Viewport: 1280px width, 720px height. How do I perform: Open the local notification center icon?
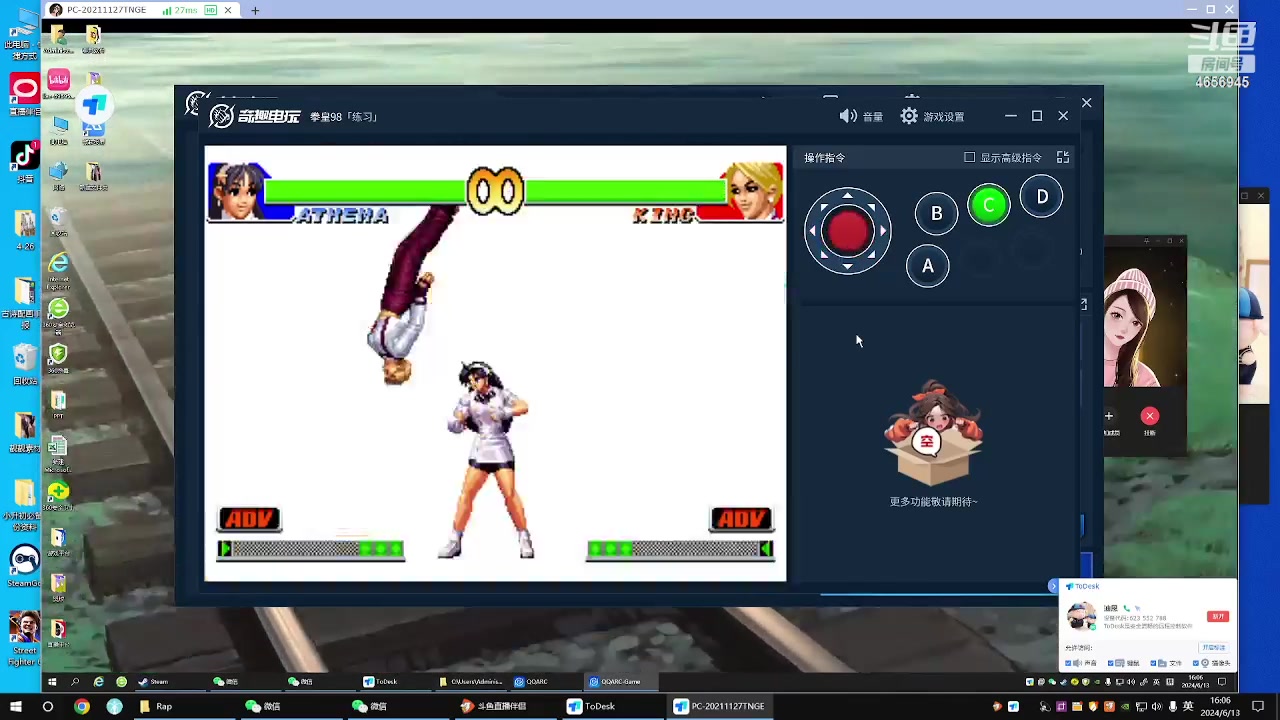(1260, 706)
